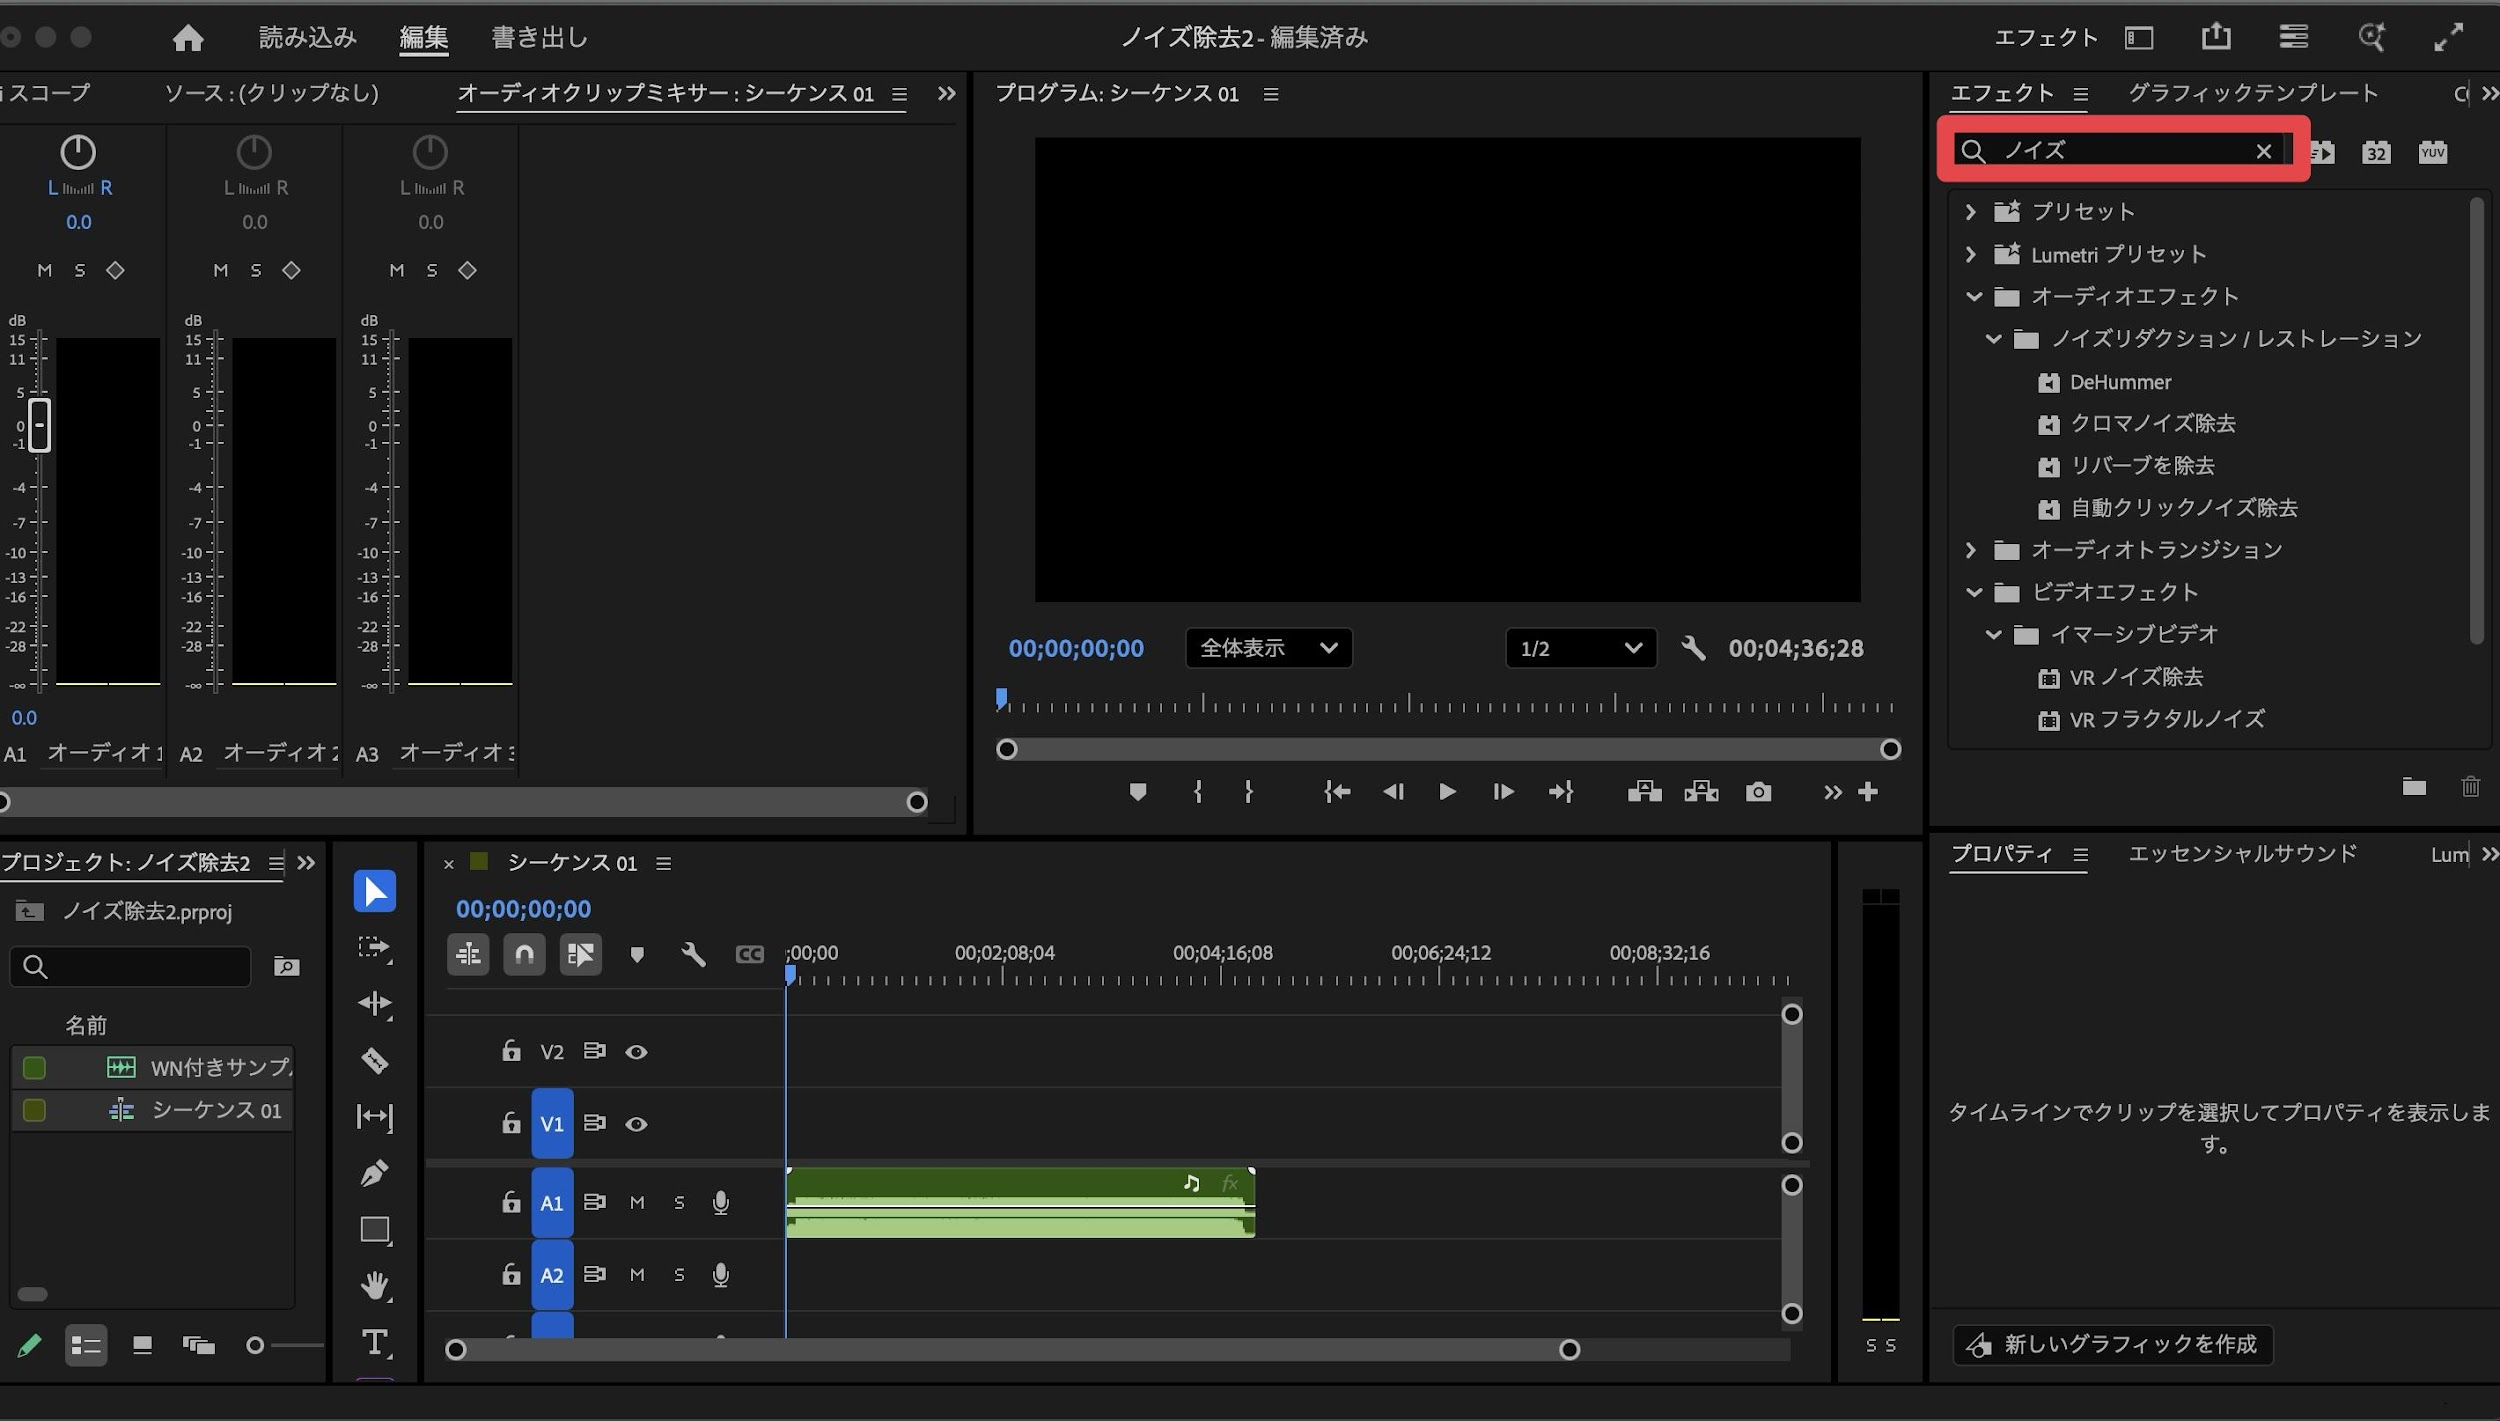2500x1421 pixels.
Task: Toggle V2 track output eye
Action: coord(636,1052)
